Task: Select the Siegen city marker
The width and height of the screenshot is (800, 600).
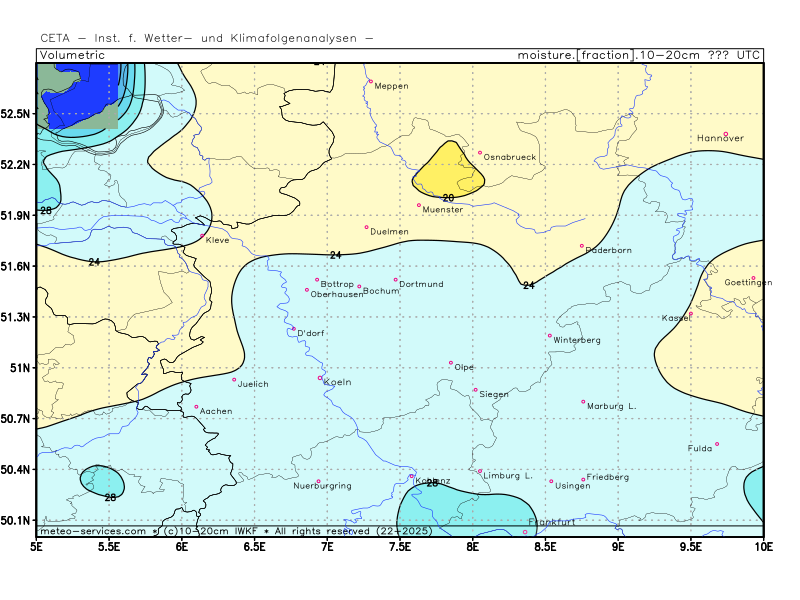Action: click(475, 390)
